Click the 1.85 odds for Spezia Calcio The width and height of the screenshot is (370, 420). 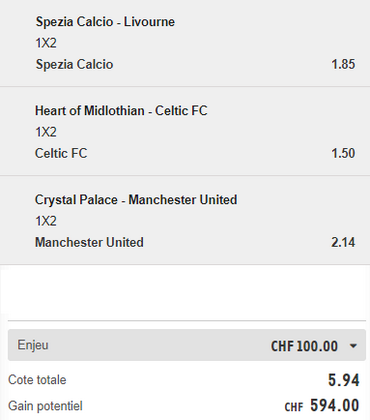343,64
